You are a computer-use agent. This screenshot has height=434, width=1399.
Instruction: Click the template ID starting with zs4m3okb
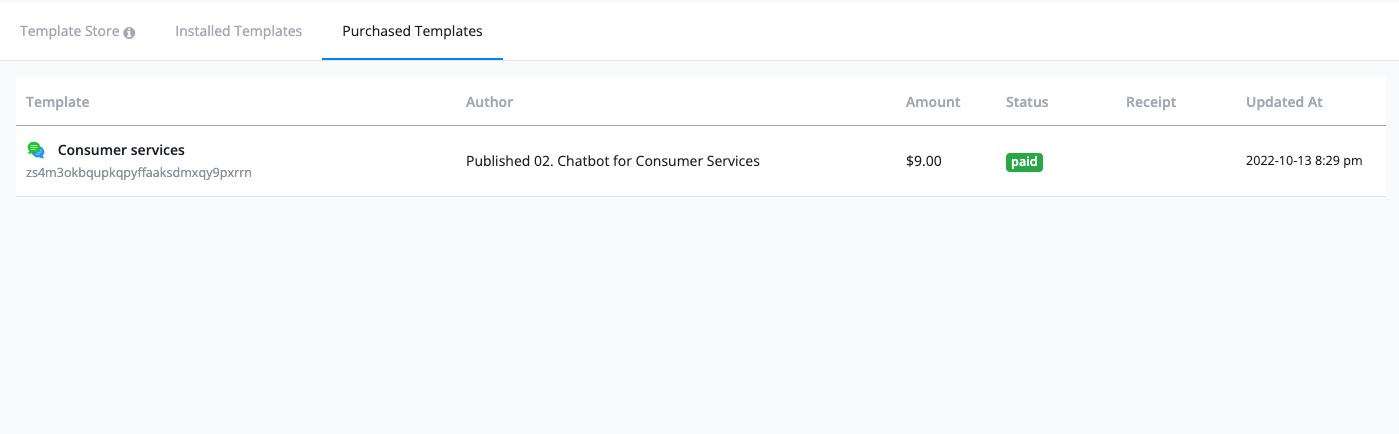coord(139,172)
